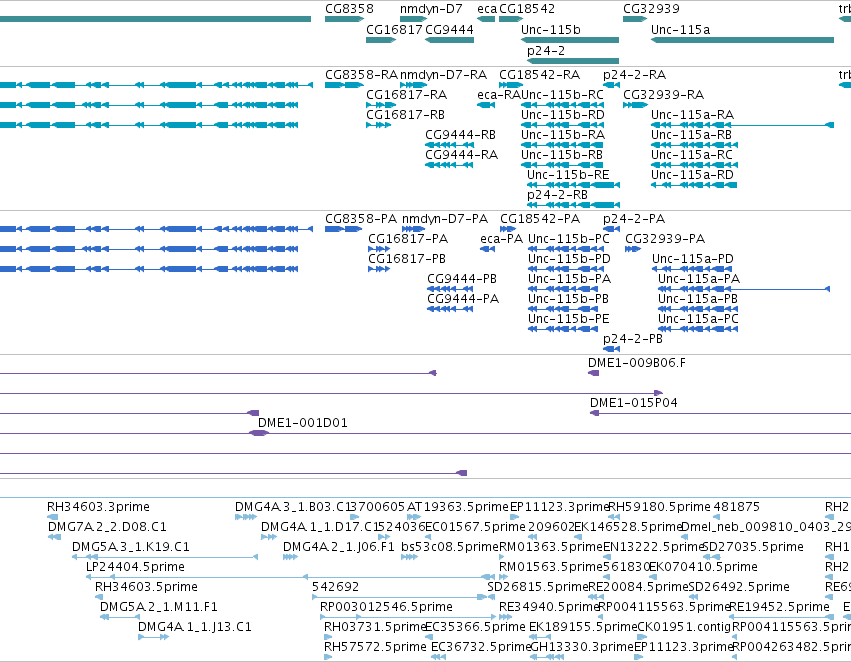Click protein CG18542-PA
851x662 pixels.
[x=508, y=229]
